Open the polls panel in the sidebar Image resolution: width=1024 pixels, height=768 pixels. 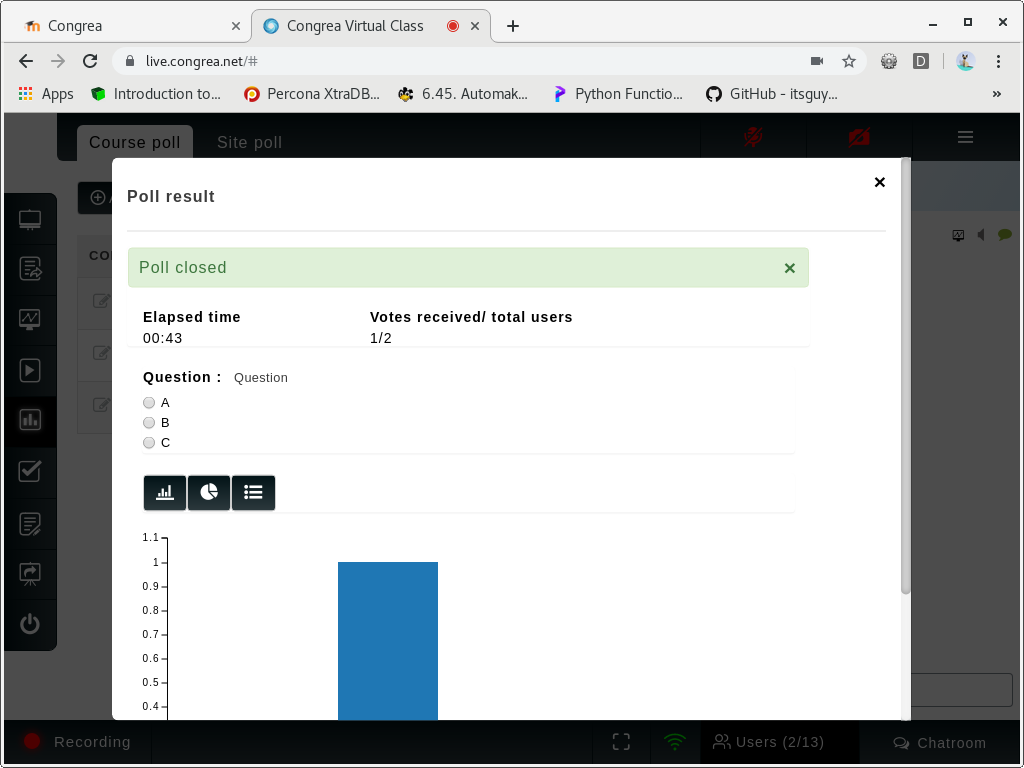point(30,420)
